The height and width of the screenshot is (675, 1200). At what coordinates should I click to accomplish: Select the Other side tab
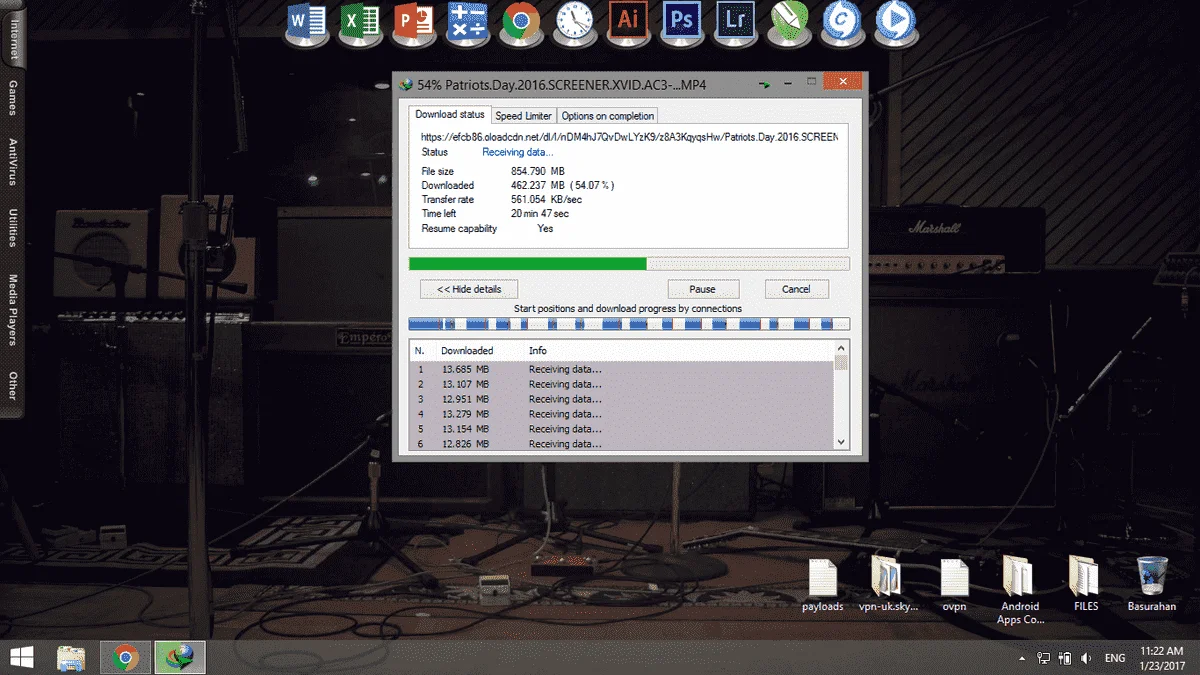(13, 386)
